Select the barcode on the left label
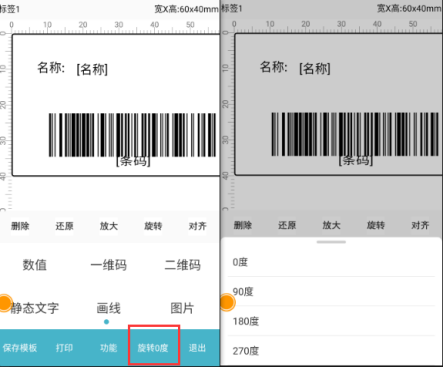 point(132,135)
